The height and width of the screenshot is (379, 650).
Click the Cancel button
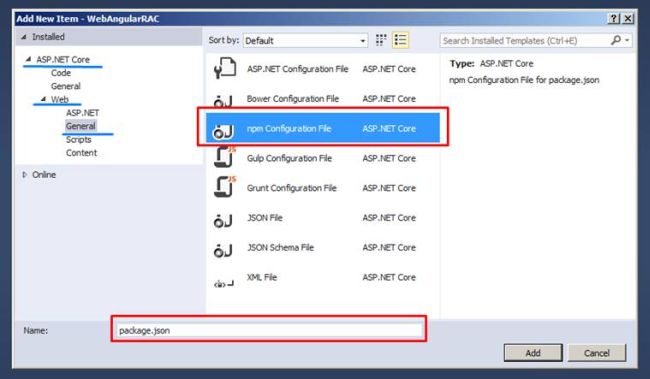point(597,353)
